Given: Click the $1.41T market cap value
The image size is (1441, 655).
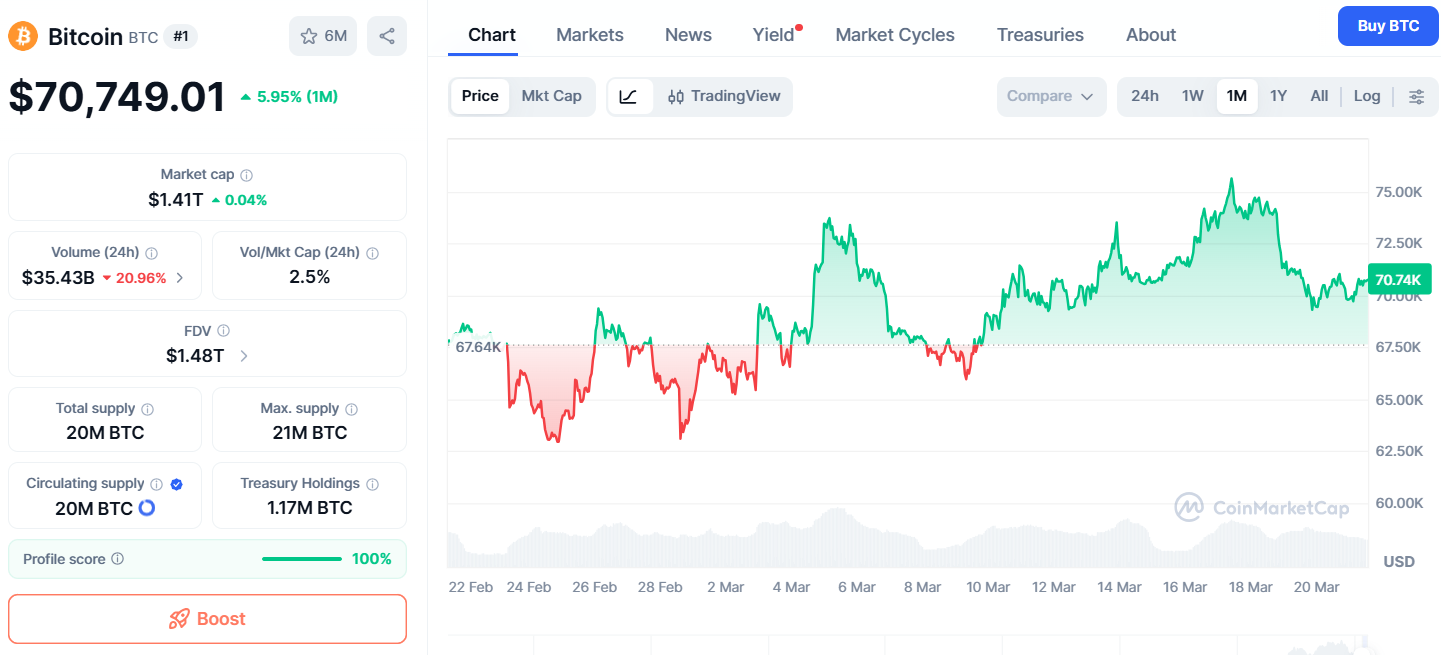Looking at the screenshot, I should click(x=175, y=199).
